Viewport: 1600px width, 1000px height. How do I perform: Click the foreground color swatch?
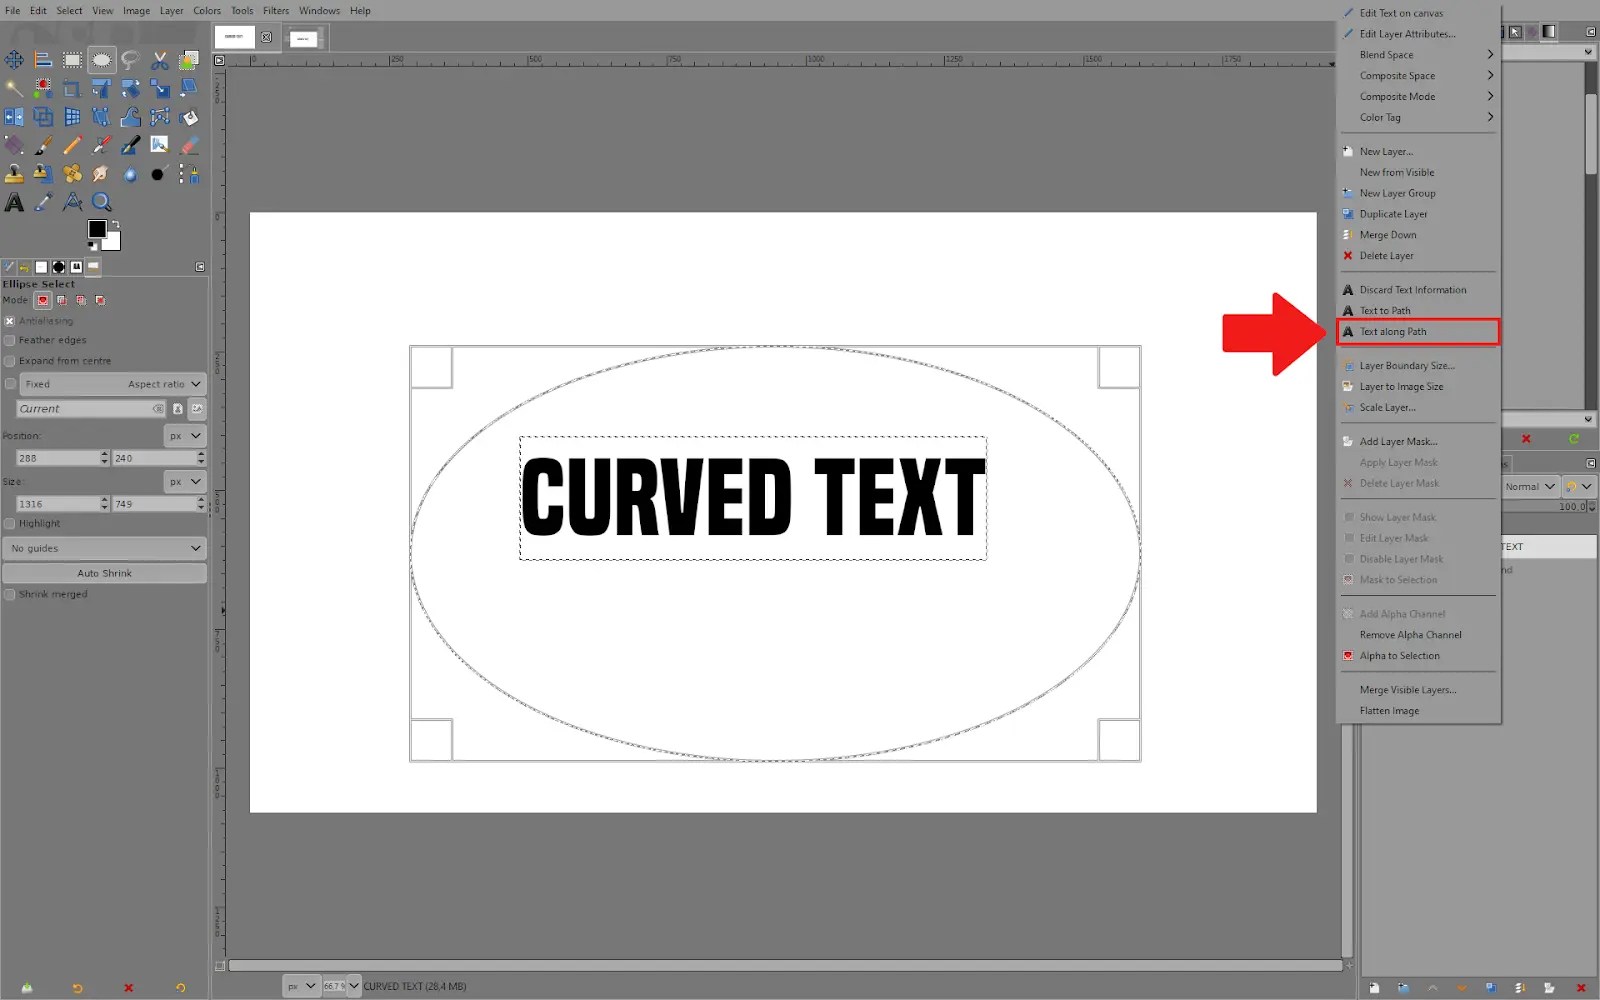coord(97,228)
